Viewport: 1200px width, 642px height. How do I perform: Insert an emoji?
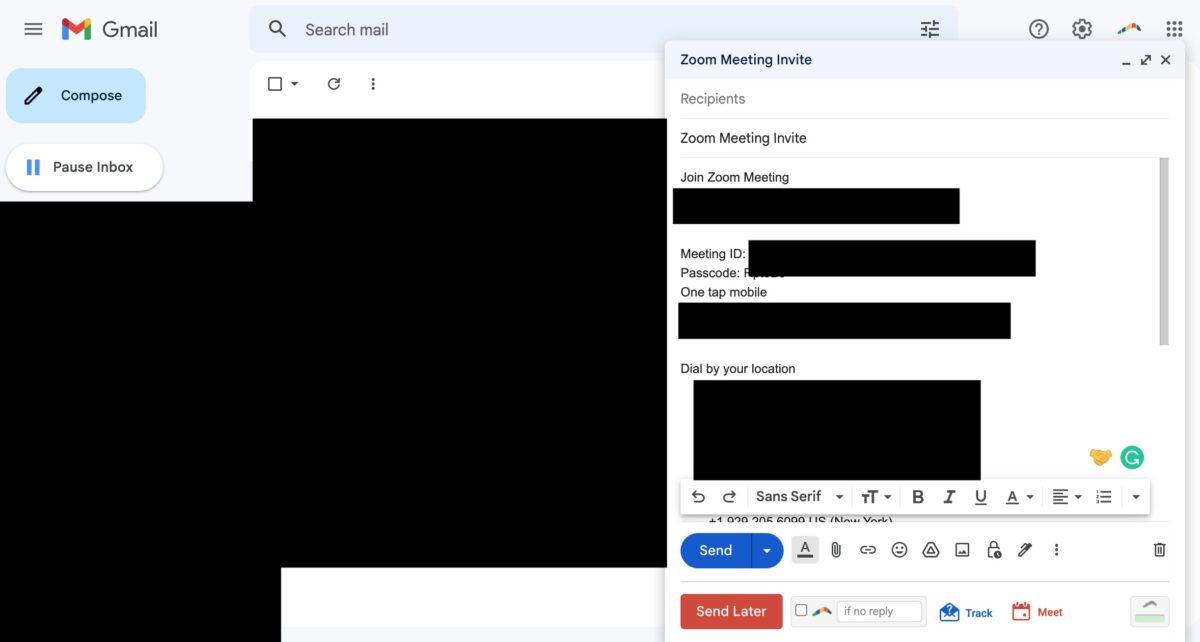tap(899, 550)
